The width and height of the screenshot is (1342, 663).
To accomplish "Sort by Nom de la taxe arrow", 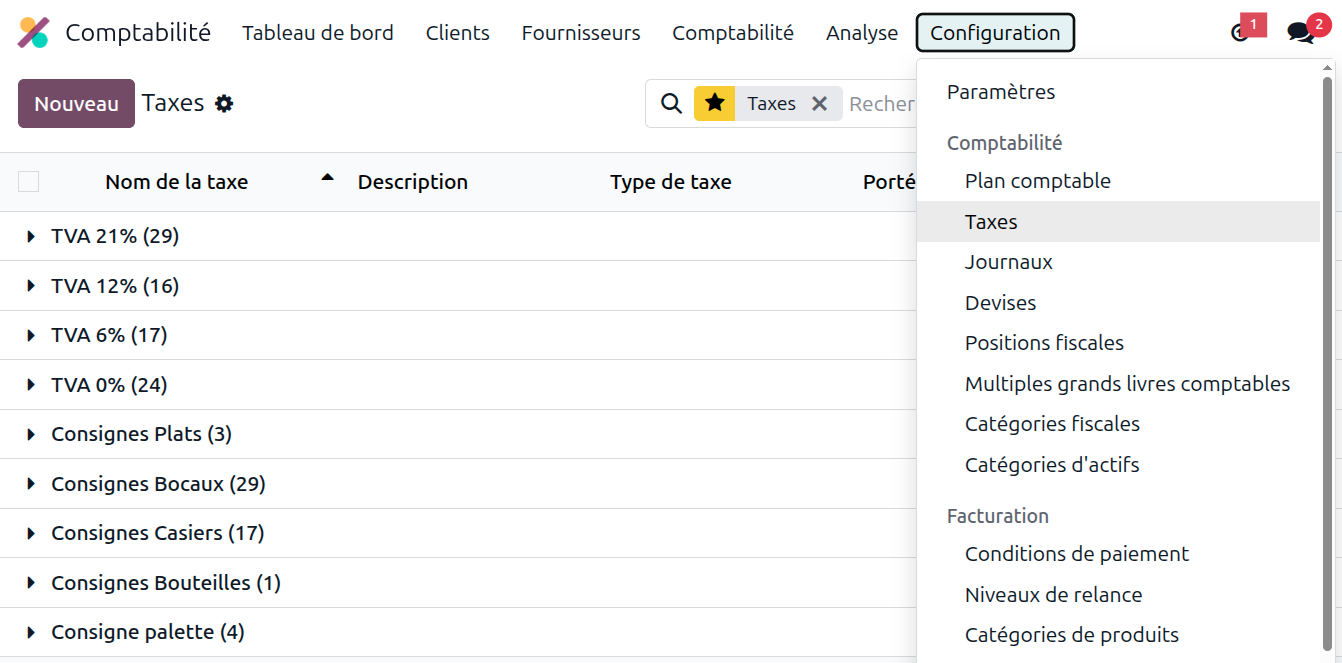I will tap(327, 178).
